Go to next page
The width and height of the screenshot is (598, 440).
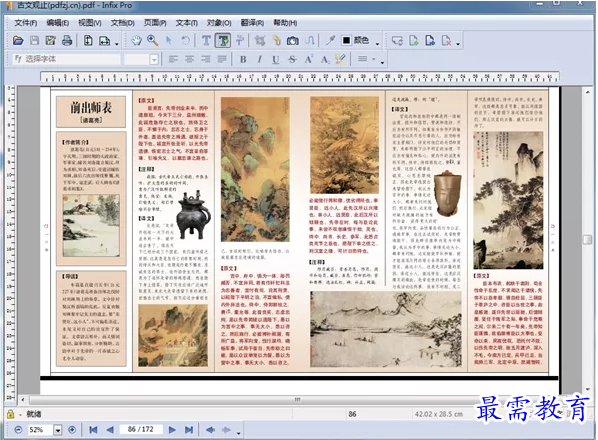point(172,430)
